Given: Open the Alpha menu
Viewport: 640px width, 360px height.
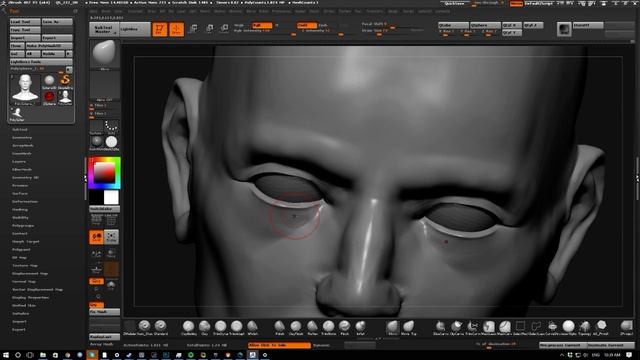Looking at the screenshot, I should (93, 11).
